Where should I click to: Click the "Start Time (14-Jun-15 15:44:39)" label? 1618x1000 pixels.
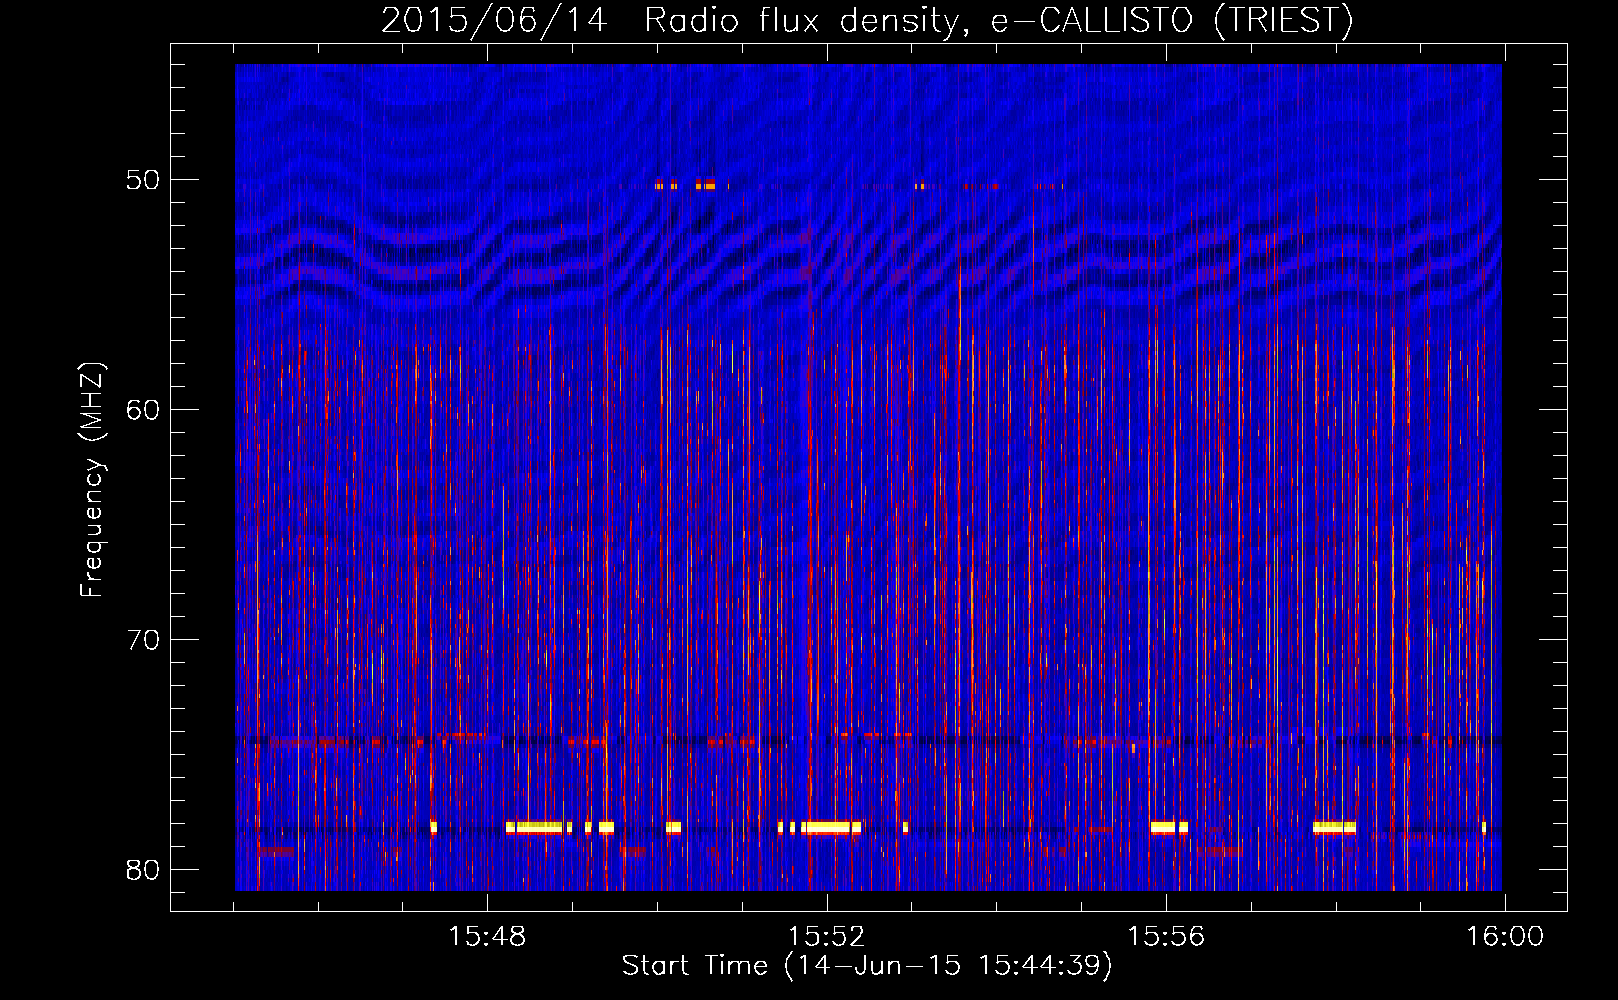(x=867, y=966)
